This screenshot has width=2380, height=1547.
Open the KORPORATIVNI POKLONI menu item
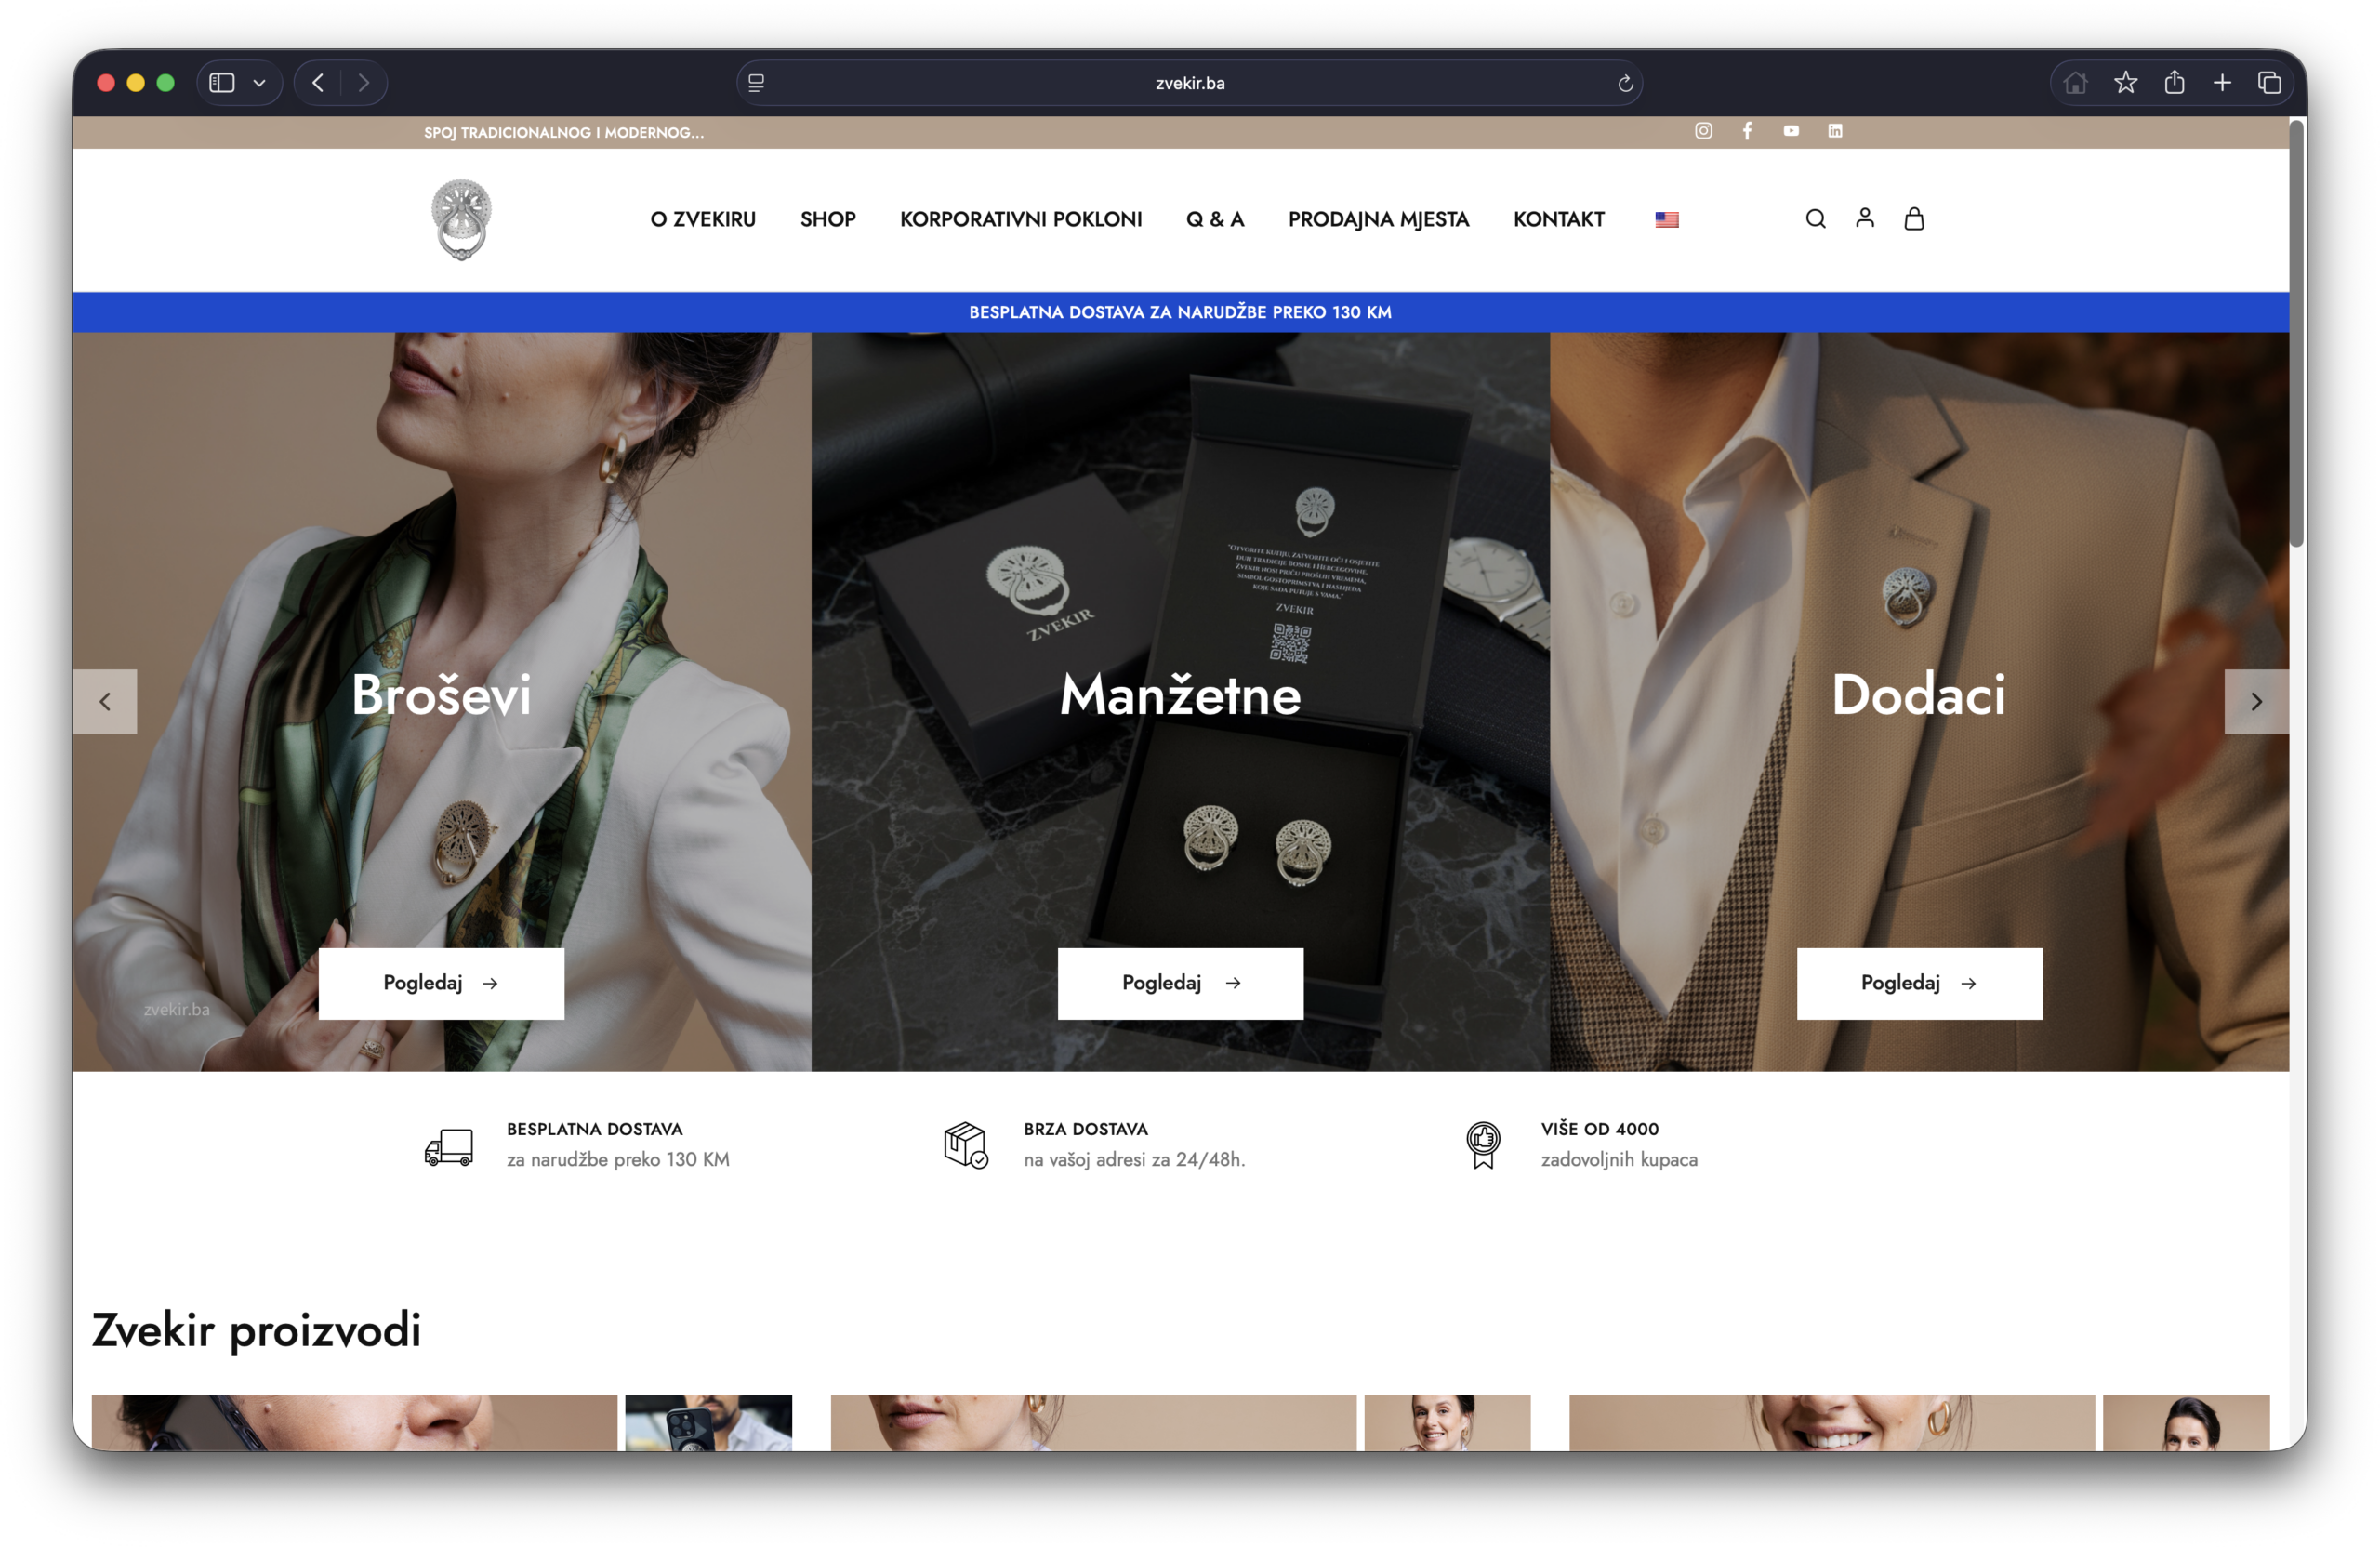tap(1020, 220)
